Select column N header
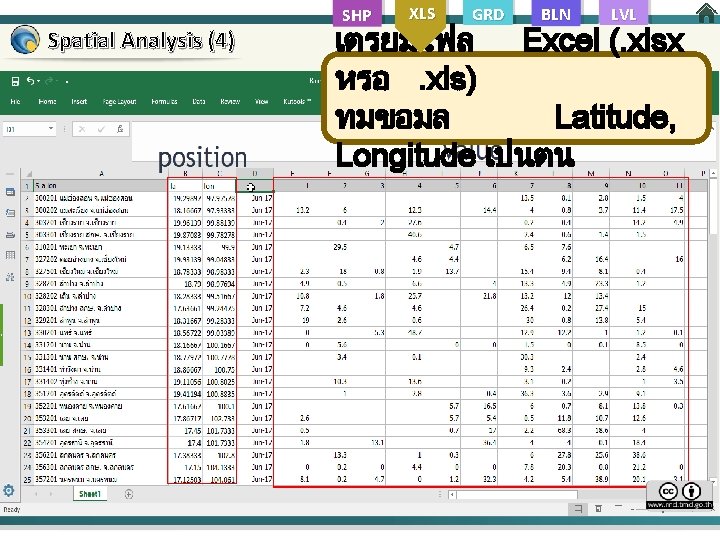This screenshot has height=540, width=720. 628,174
